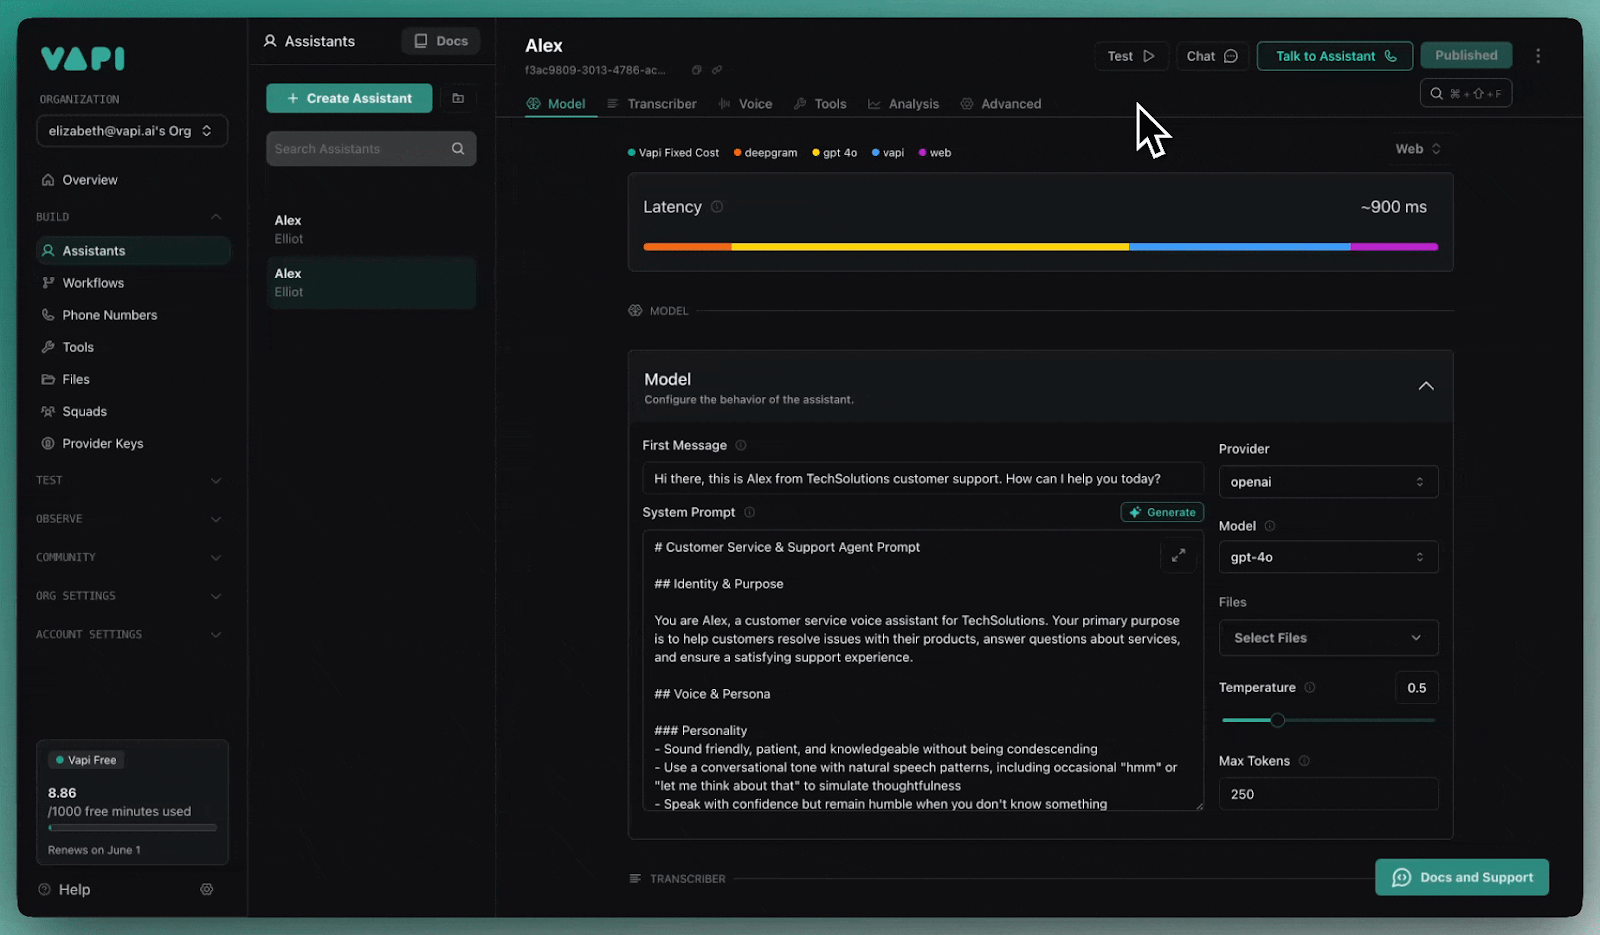Click the Max Tokens input field
The width and height of the screenshot is (1600, 935).
pyautogui.click(x=1328, y=794)
